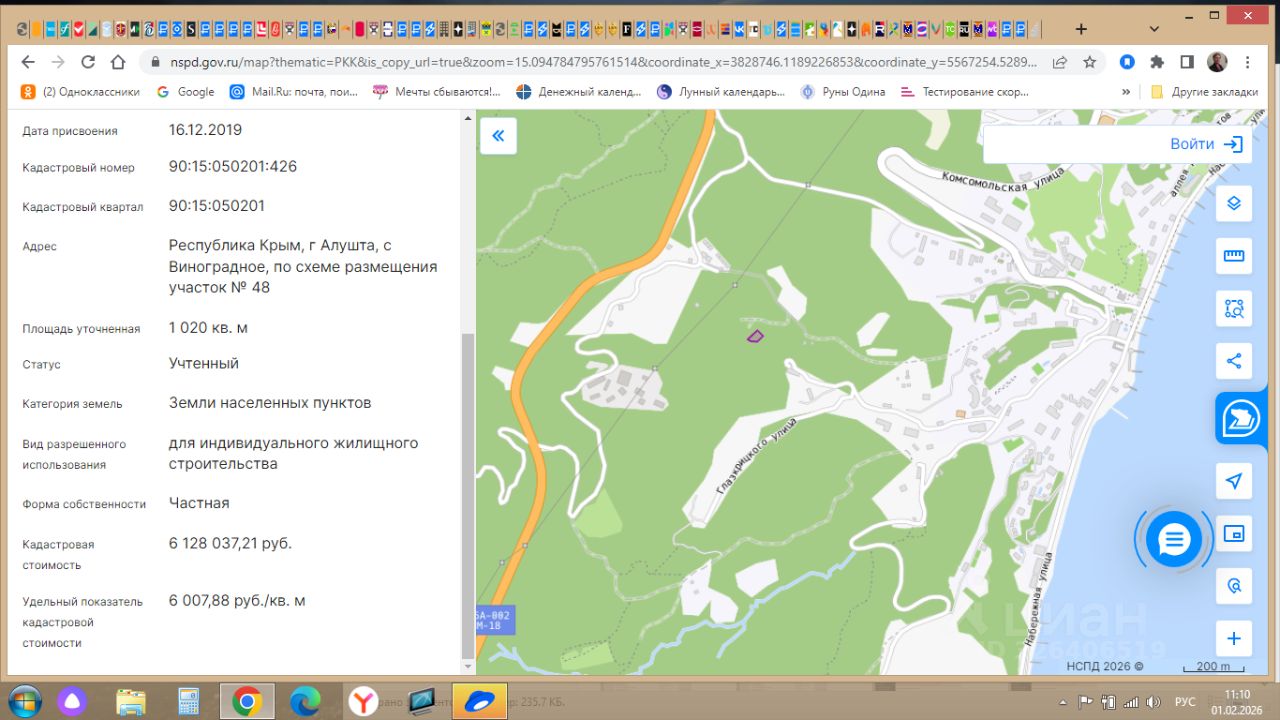
Task: Open the Другие закладки folder
Action: click(1204, 92)
